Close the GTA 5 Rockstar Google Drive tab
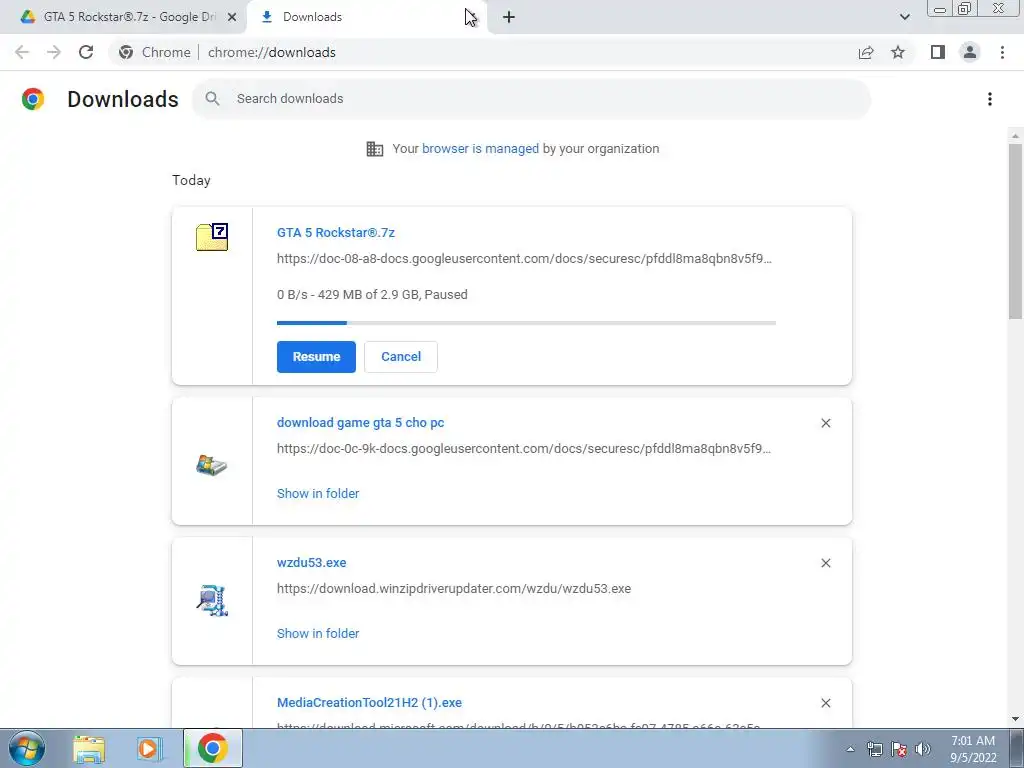Viewport: 1024px width, 768px height. (232, 17)
